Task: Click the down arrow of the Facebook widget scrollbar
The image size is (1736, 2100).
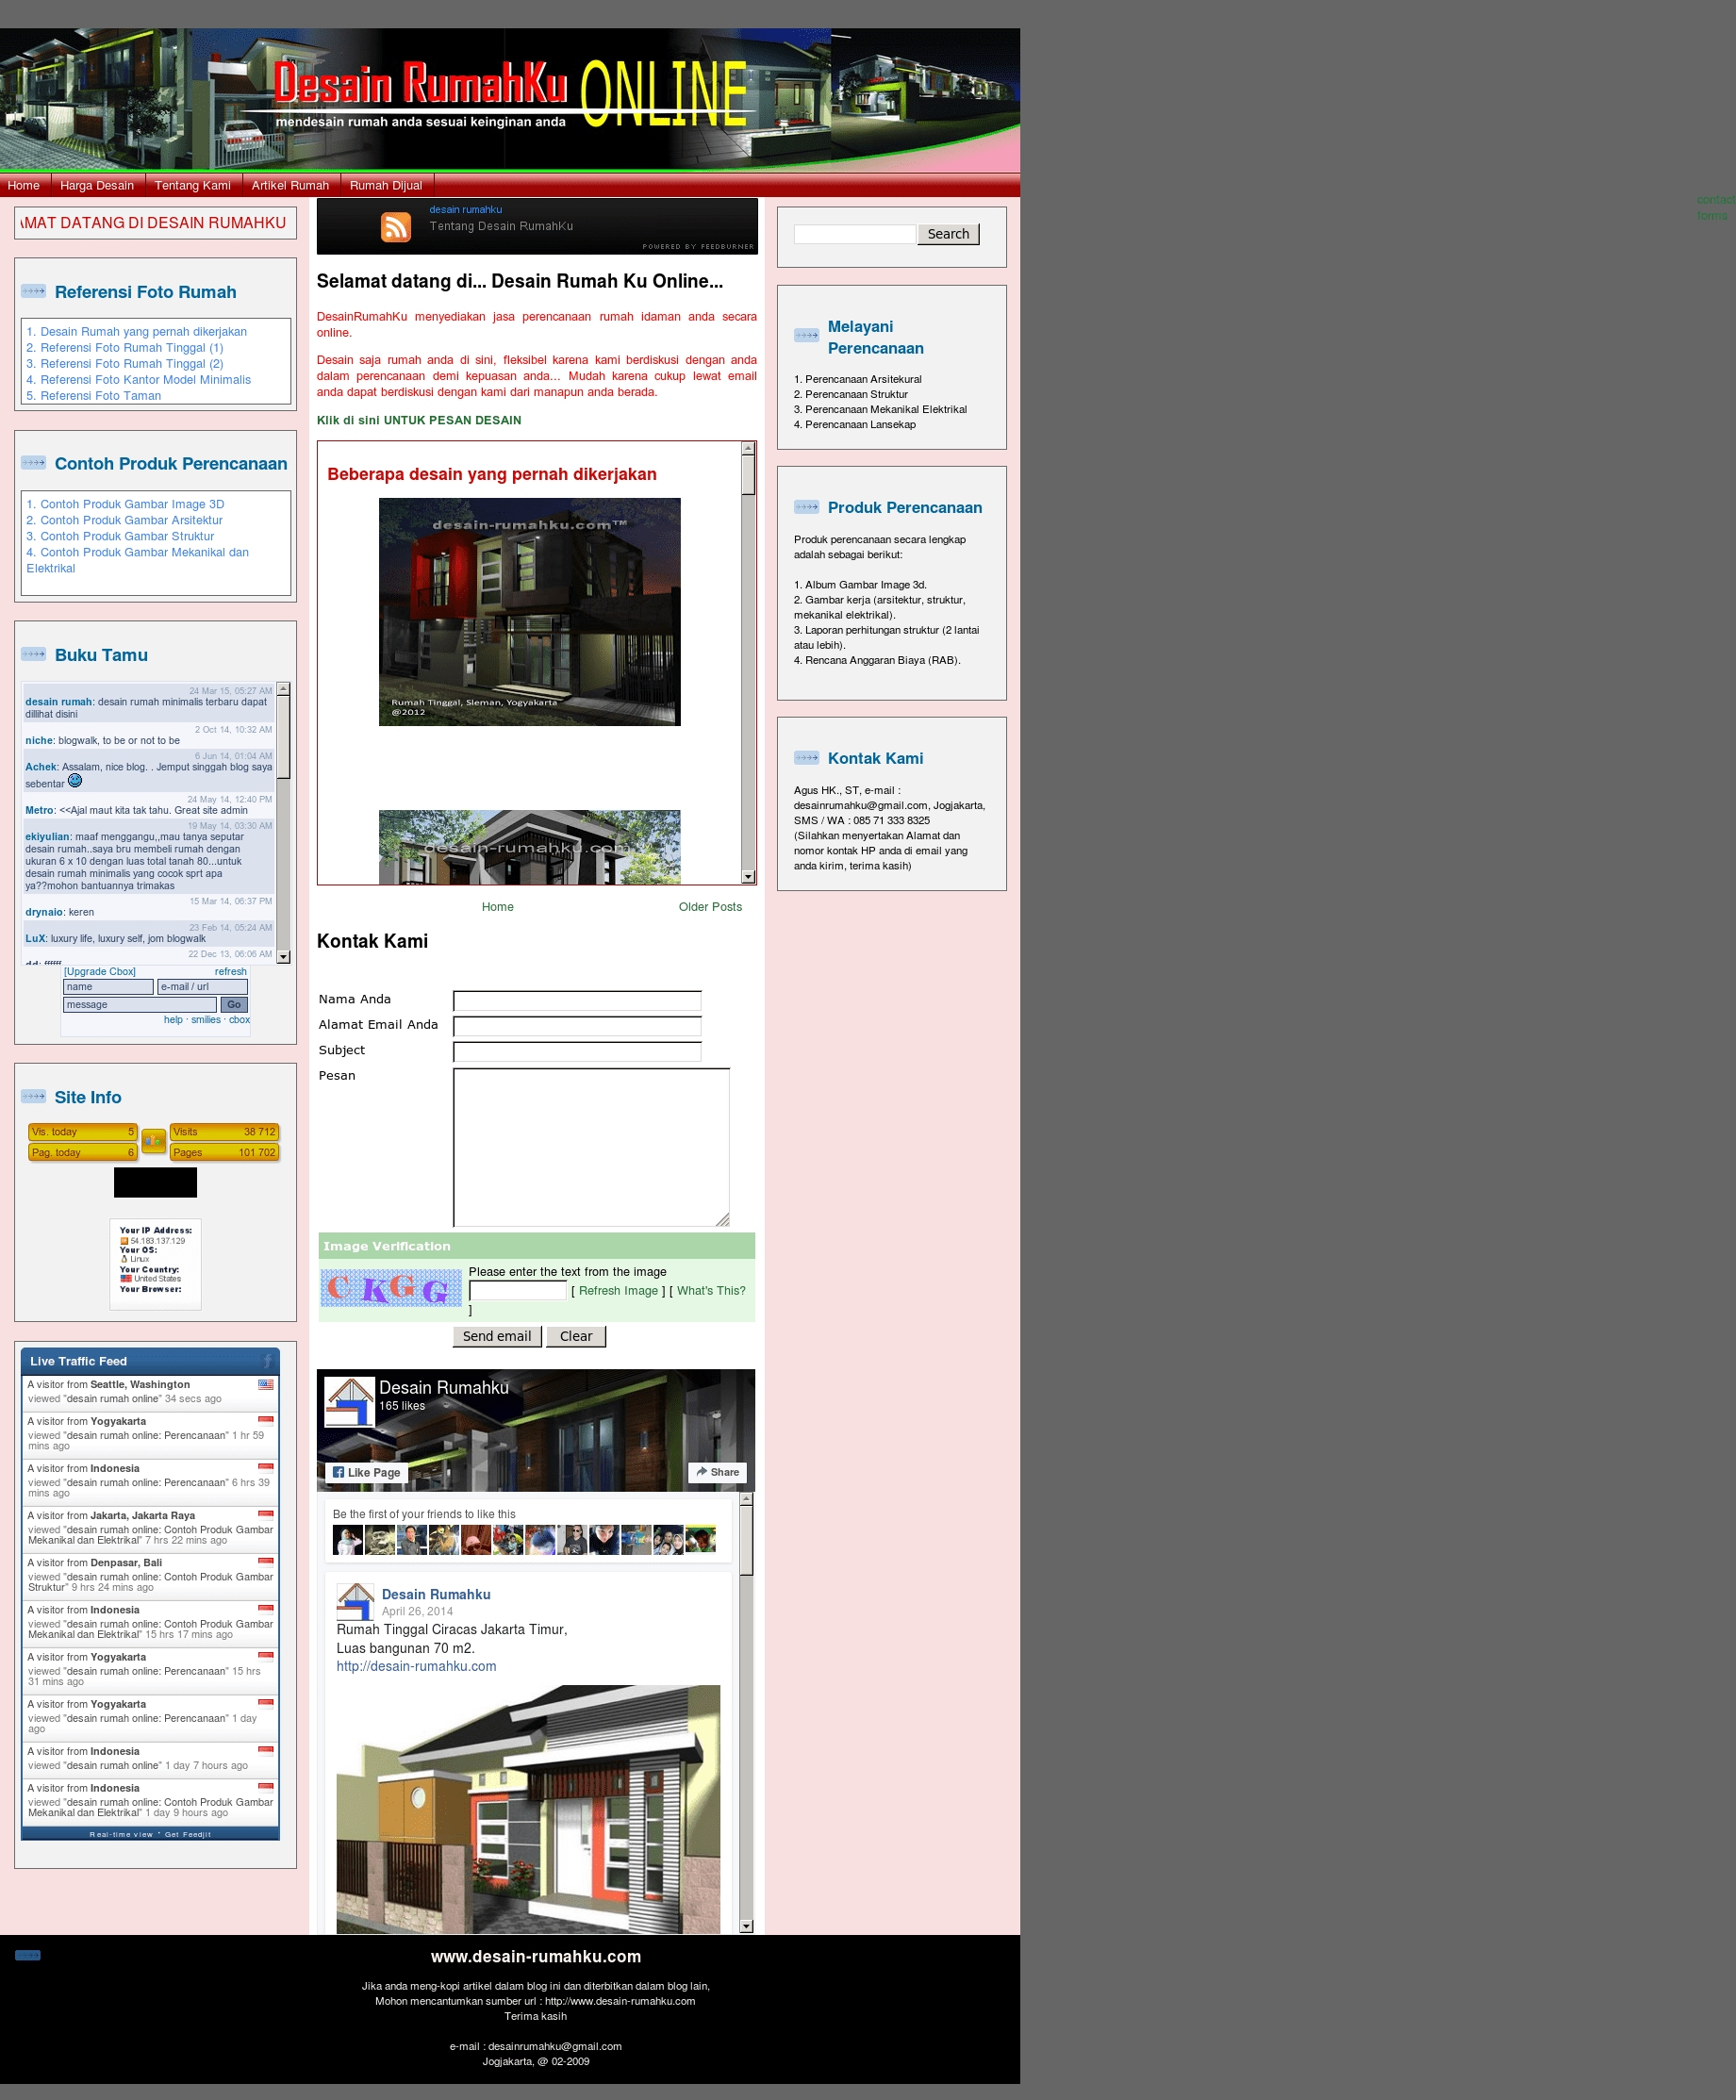Action: click(746, 1926)
